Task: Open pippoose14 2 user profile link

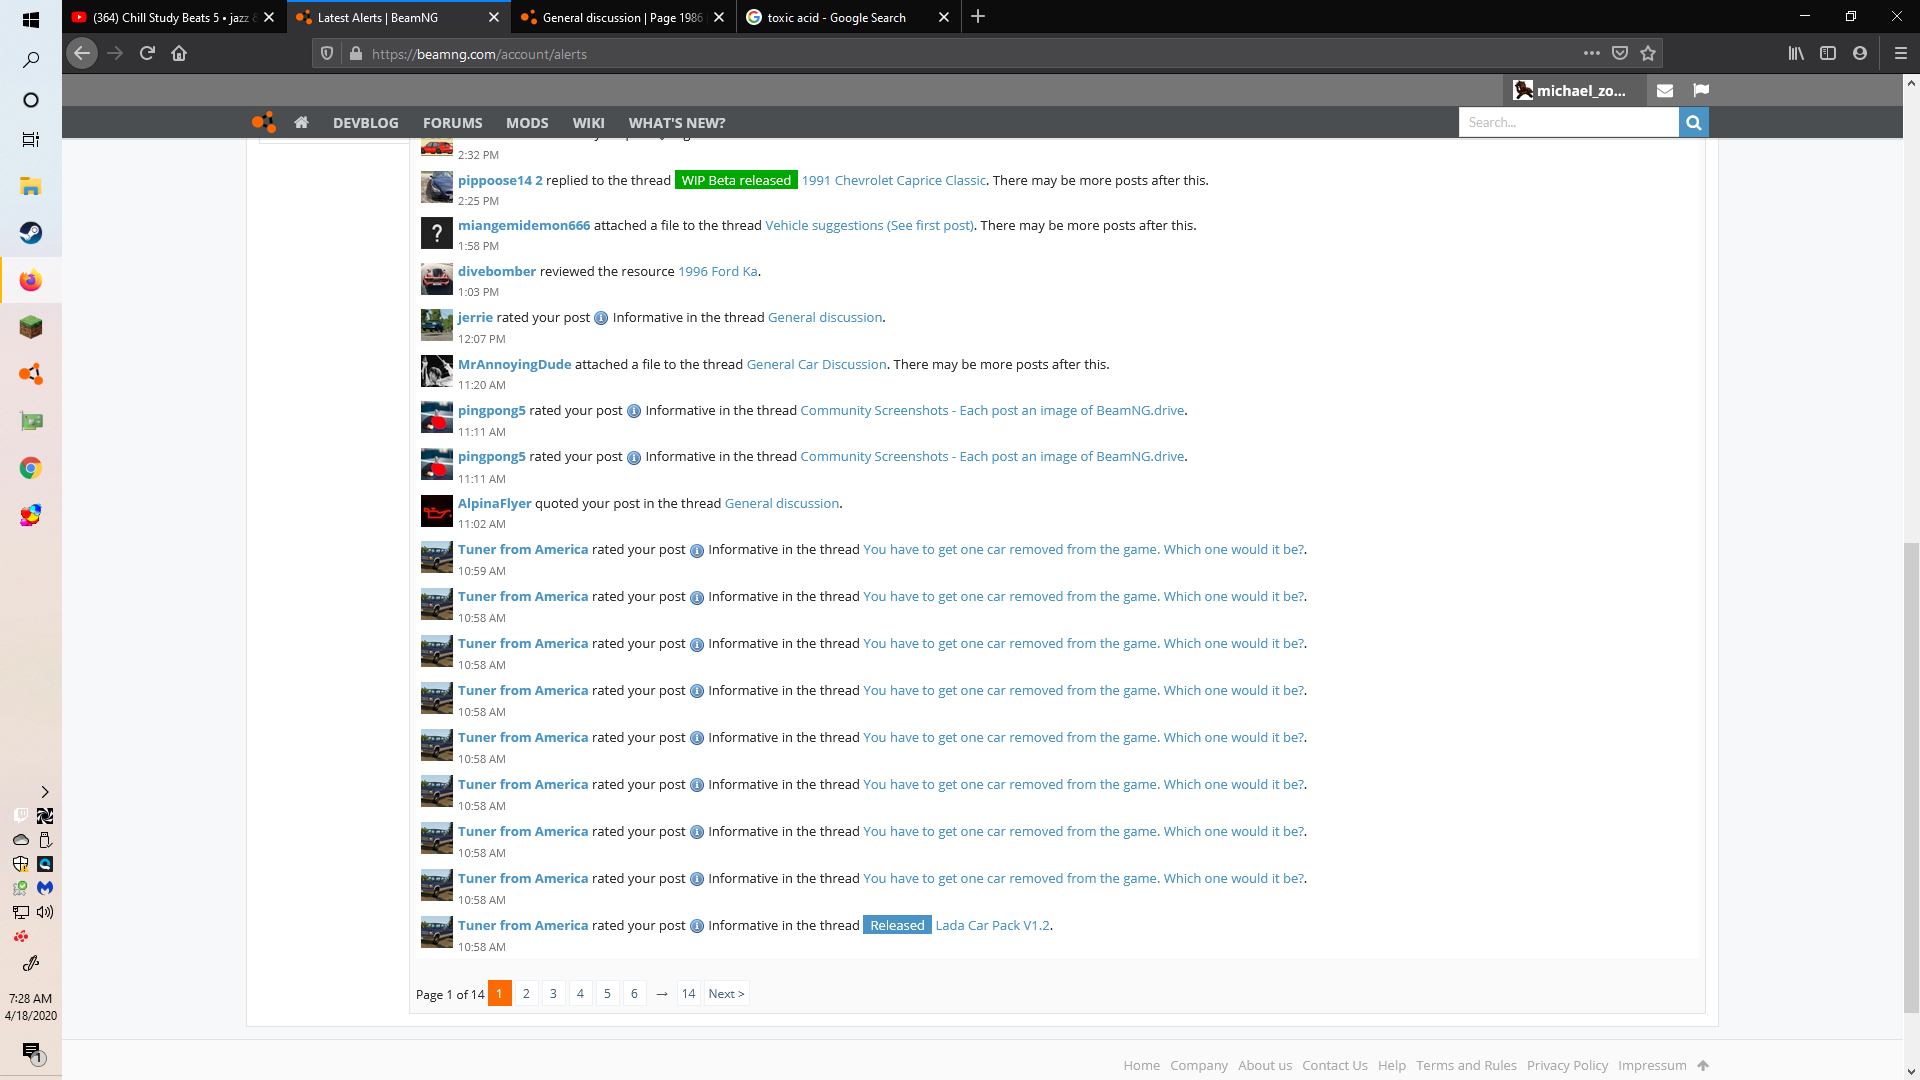Action: click(x=500, y=180)
